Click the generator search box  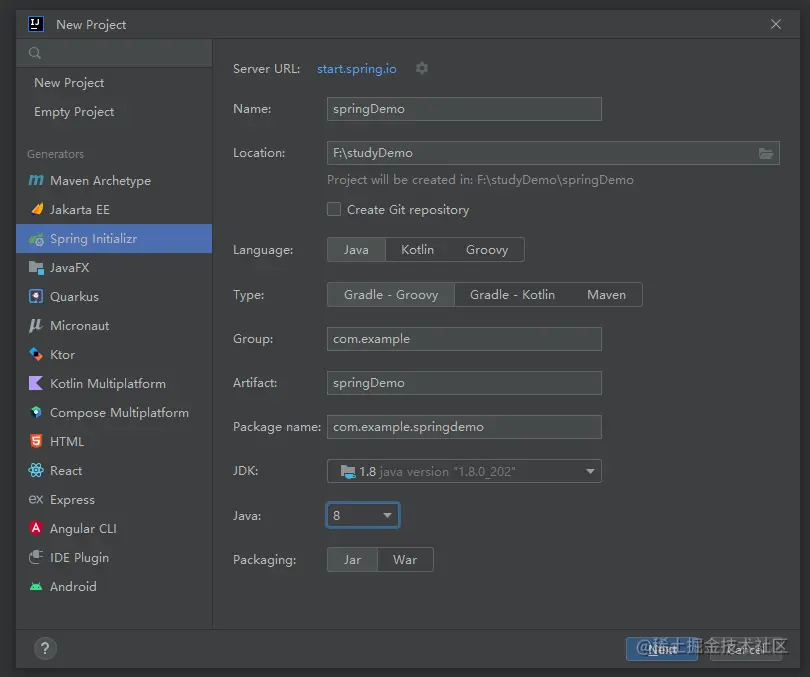click(114, 53)
